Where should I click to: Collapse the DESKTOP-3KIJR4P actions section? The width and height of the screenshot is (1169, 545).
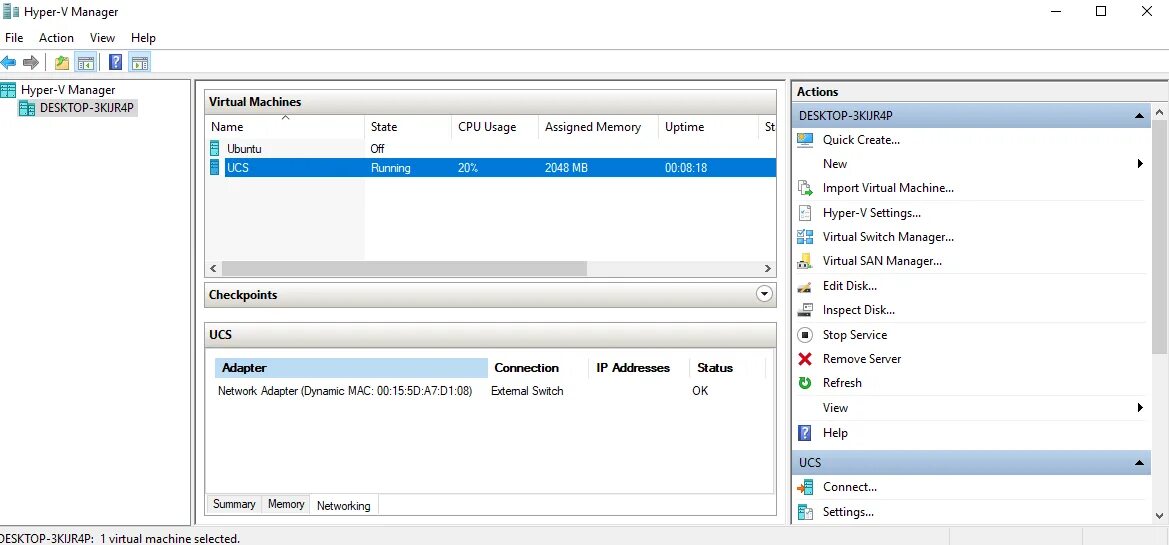pyautogui.click(x=1139, y=116)
